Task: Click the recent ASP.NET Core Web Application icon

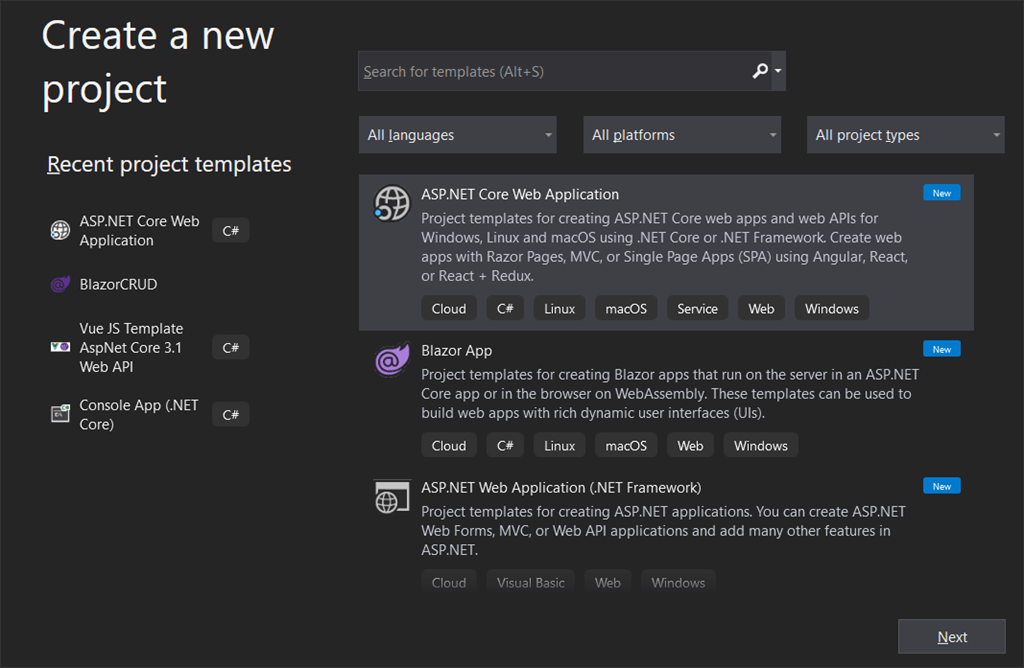Action: [x=60, y=231]
